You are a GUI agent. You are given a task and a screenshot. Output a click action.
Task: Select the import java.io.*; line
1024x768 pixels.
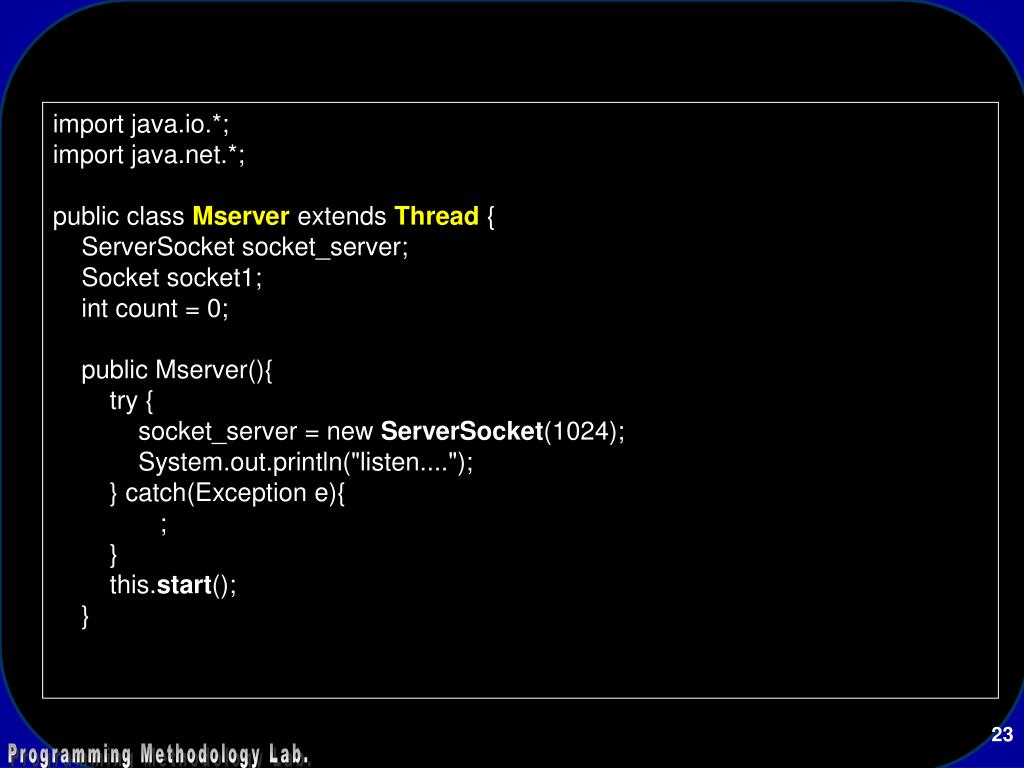[x=141, y=124]
